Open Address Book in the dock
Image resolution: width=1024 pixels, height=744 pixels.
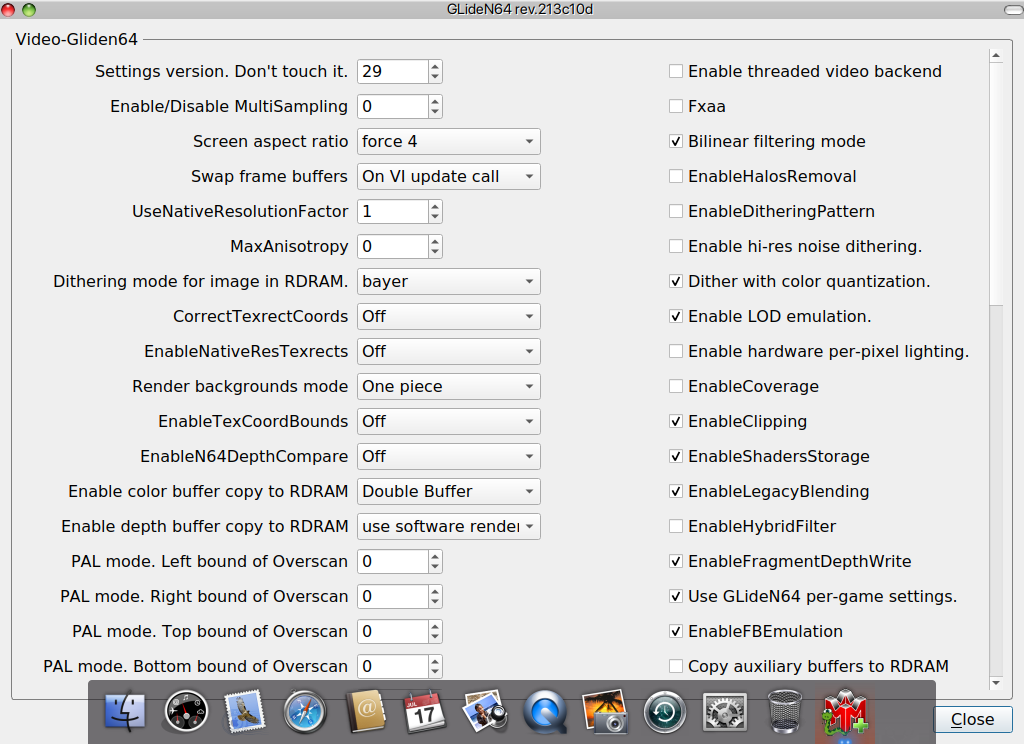click(x=365, y=712)
